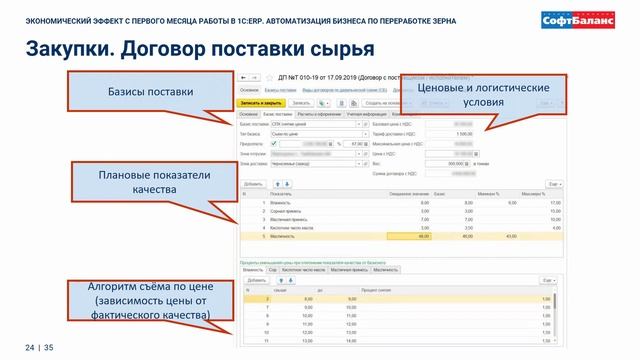640x360 pixels.
Task: Click Добавить above quality indicators table
Action: coord(253,184)
